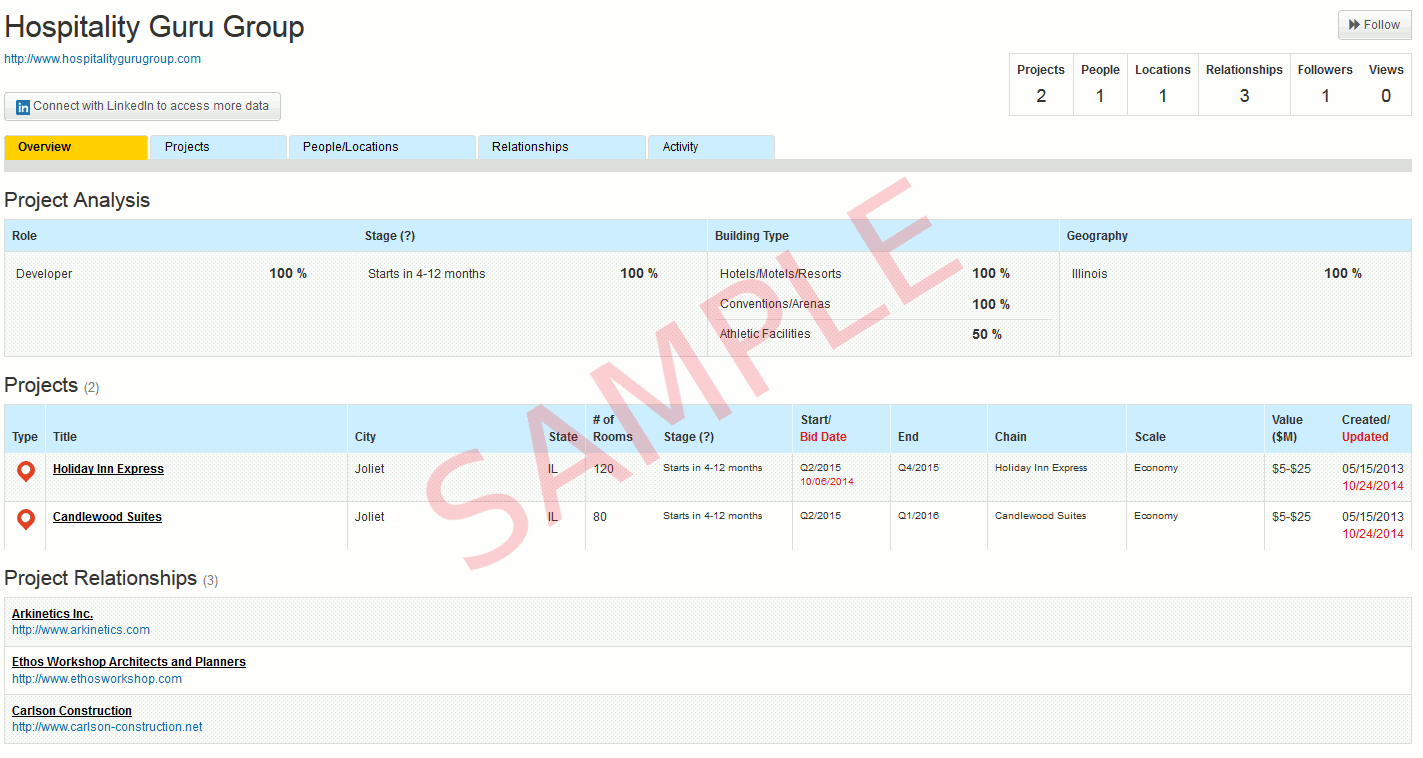Visit www.ethosworkshop.com link
The height and width of the screenshot is (758, 1423).
click(x=97, y=679)
